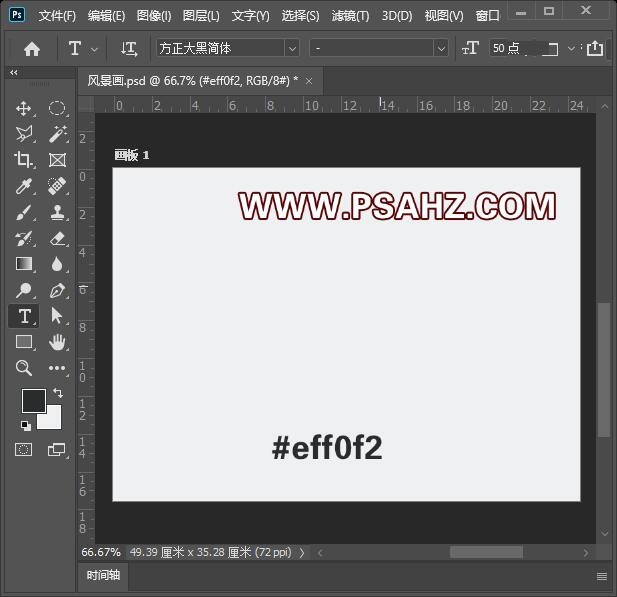This screenshot has height=597, width=617.
Task: Open the 滤镜(T) menu
Action: click(350, 16)
